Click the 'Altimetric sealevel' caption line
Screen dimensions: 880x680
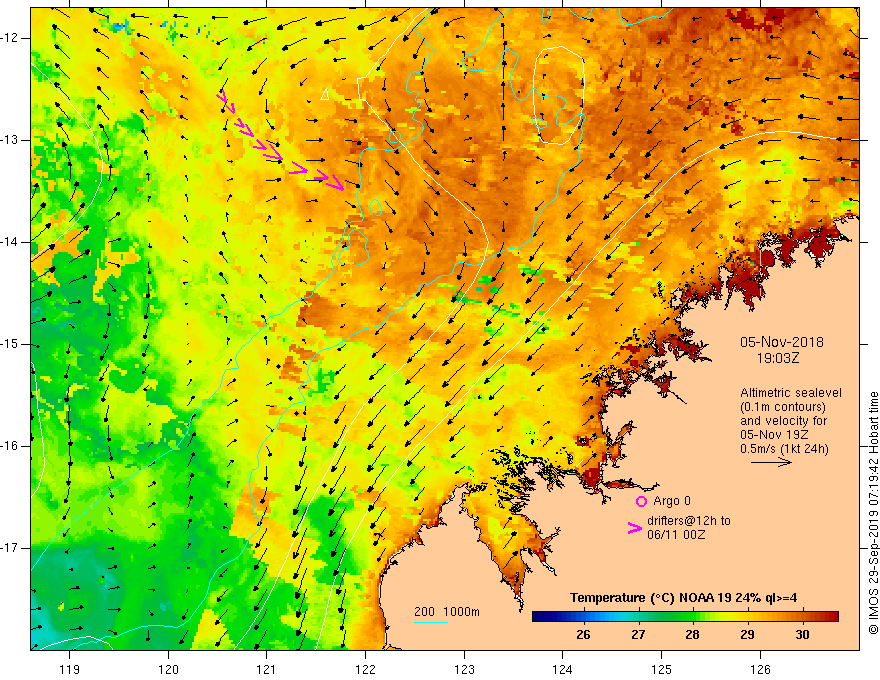tap(791, 393)
